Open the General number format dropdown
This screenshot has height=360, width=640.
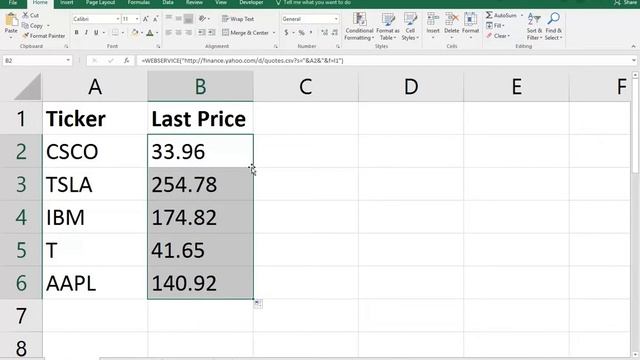[336, 19]
